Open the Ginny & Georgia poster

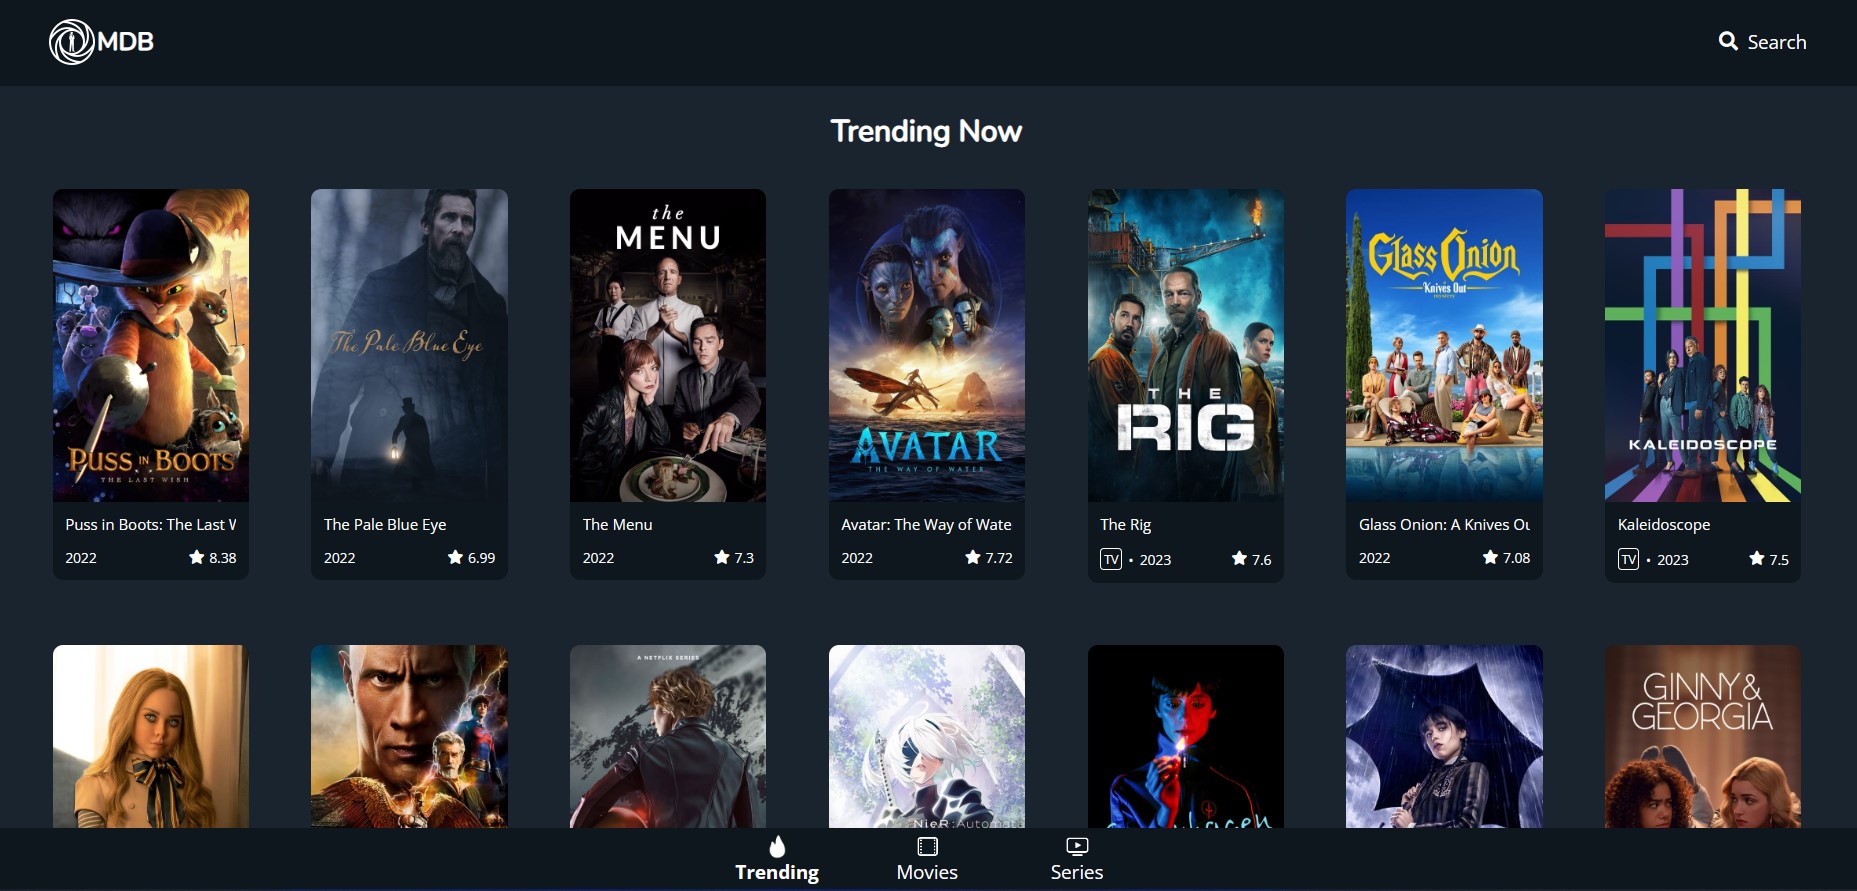(x=1703, y=736)
